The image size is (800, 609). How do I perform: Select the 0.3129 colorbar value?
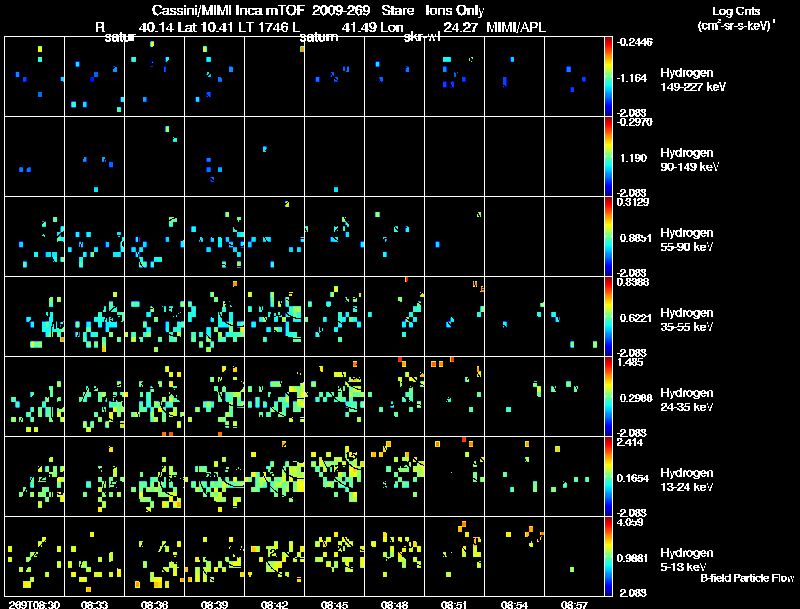(633, 202)
